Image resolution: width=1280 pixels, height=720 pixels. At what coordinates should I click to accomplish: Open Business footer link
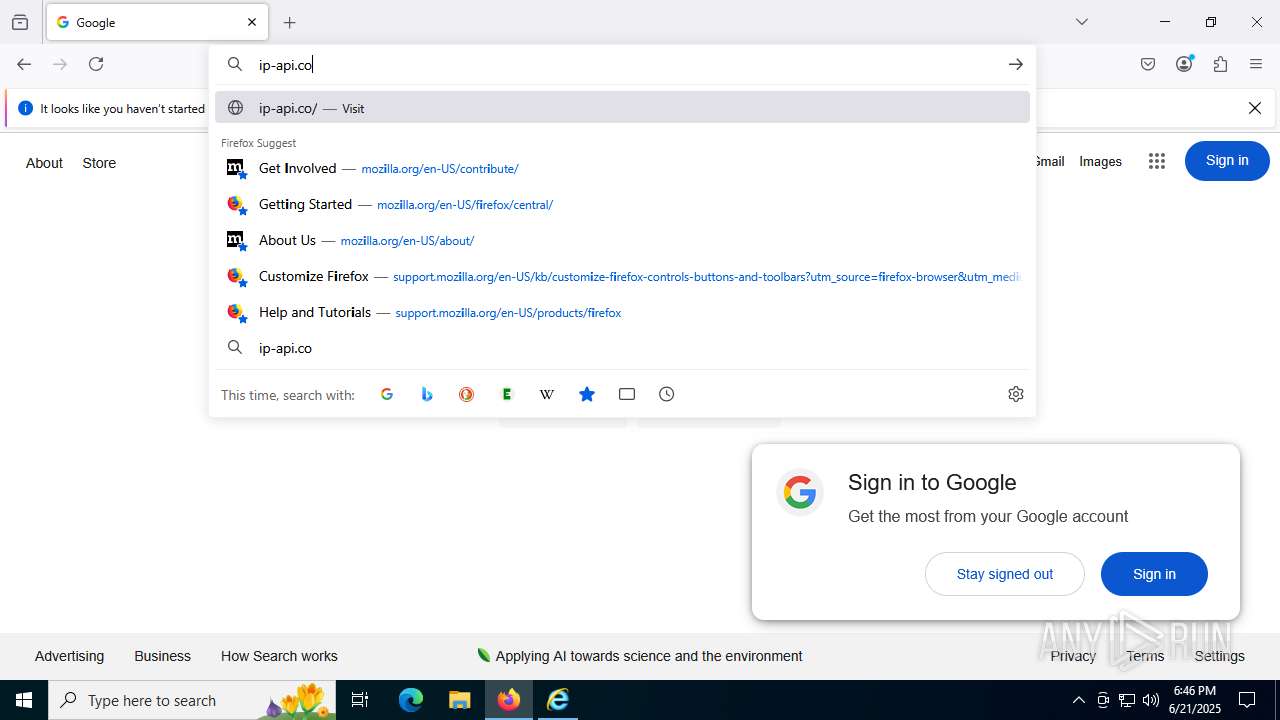coord(162,656)
